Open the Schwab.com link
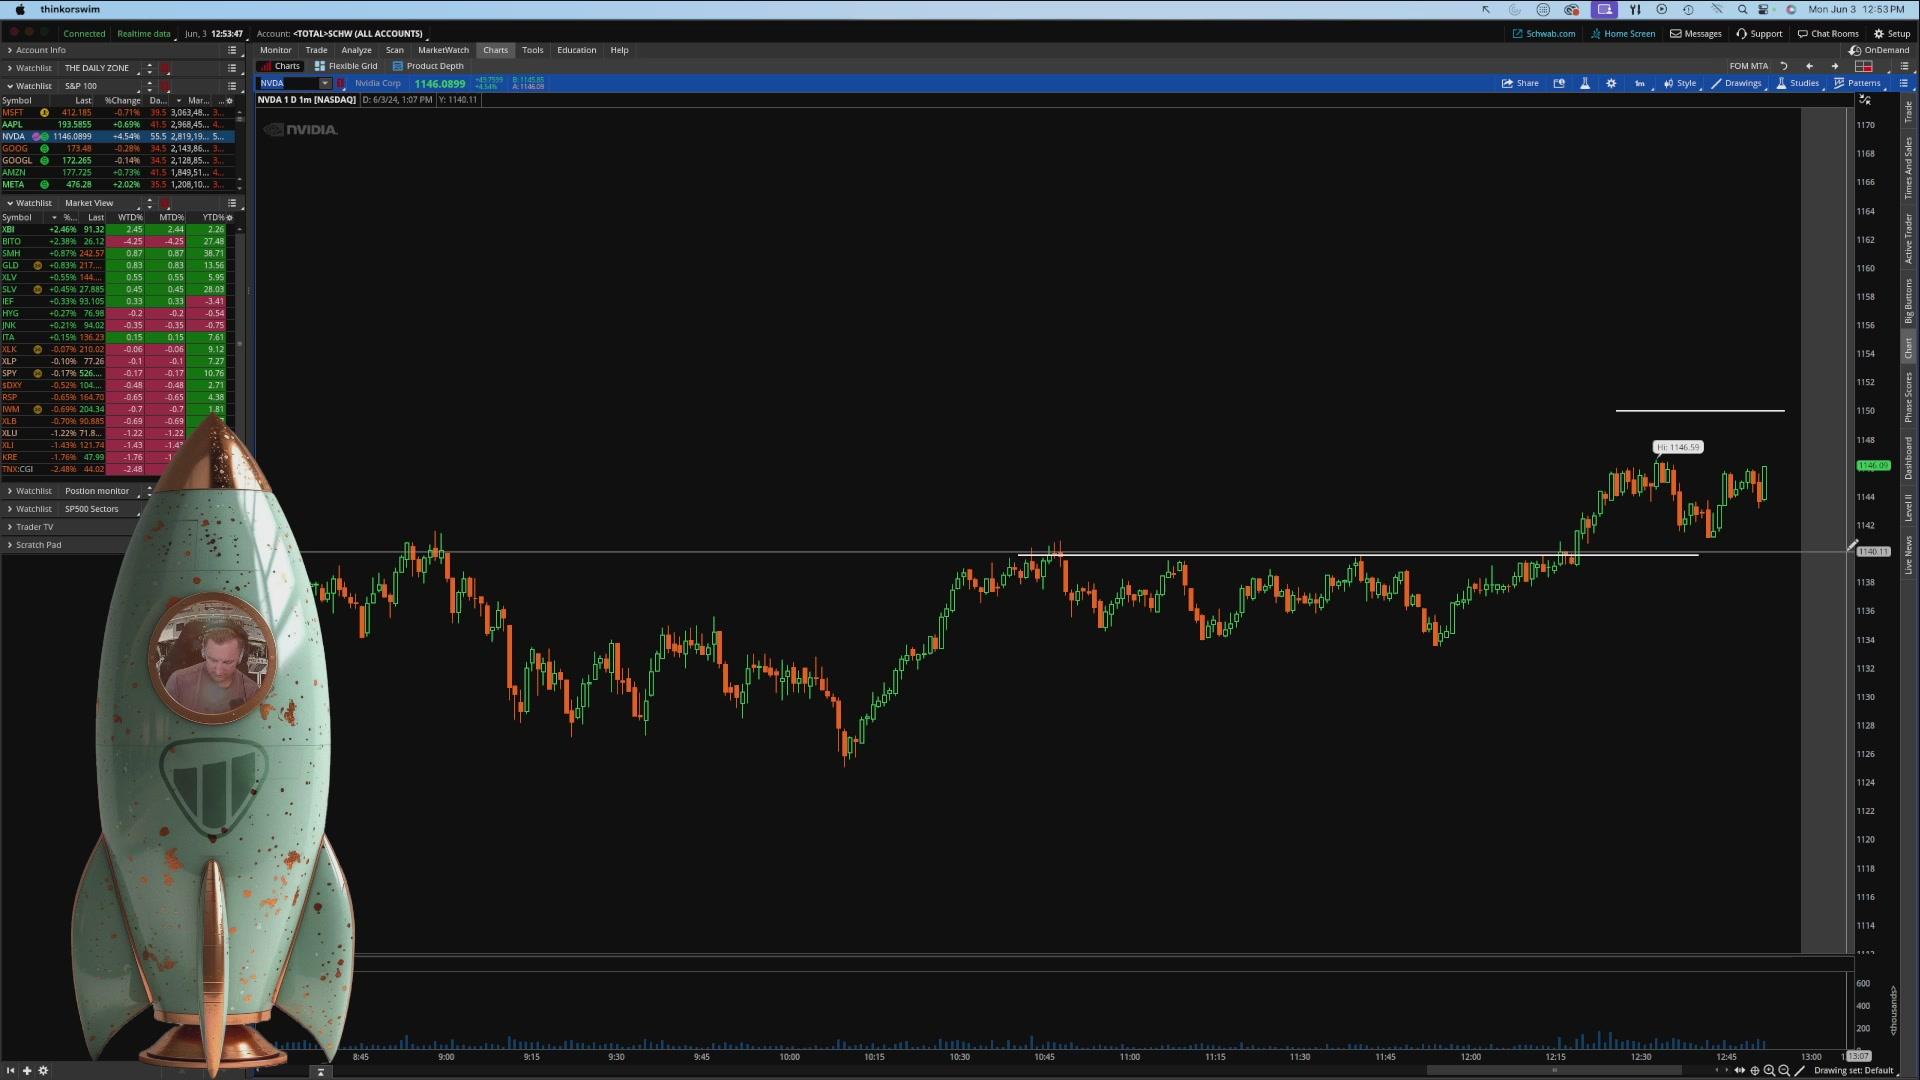This screenshot has height=1080, width=1920. click(x=1544, y=34)
